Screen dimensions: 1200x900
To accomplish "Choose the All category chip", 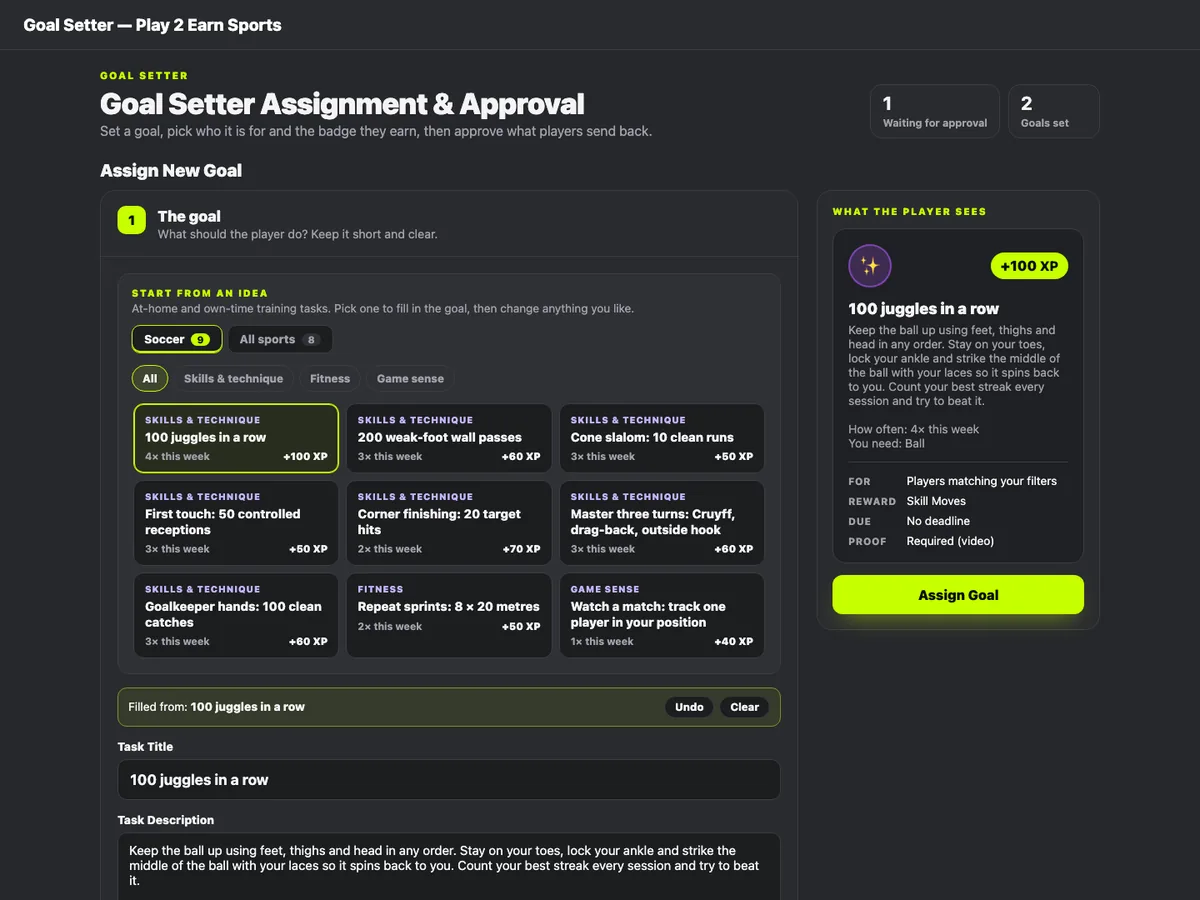I will tap(150, 379).
